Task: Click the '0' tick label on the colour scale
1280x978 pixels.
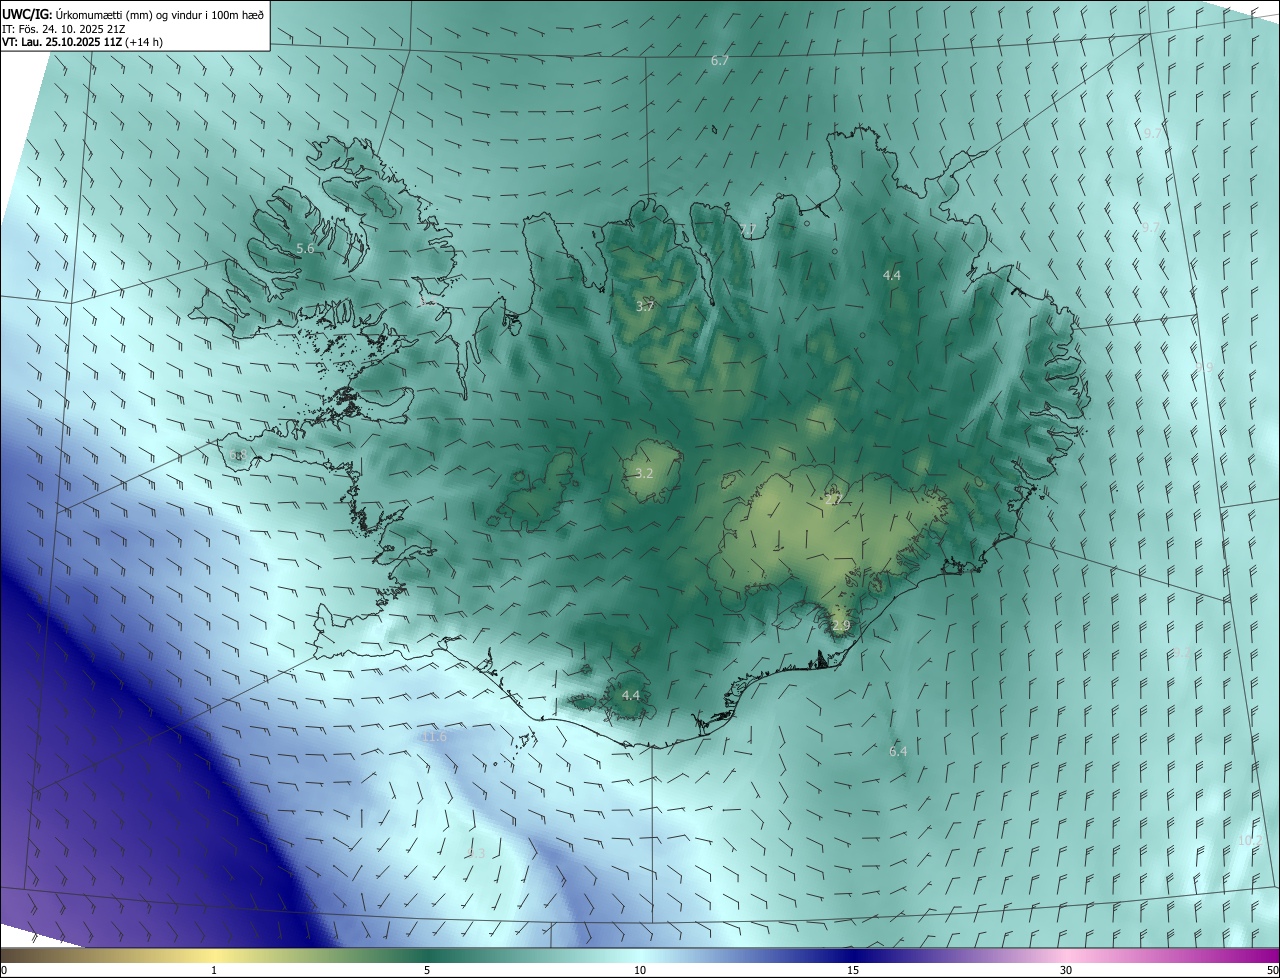Action: [x=4, y=970]
